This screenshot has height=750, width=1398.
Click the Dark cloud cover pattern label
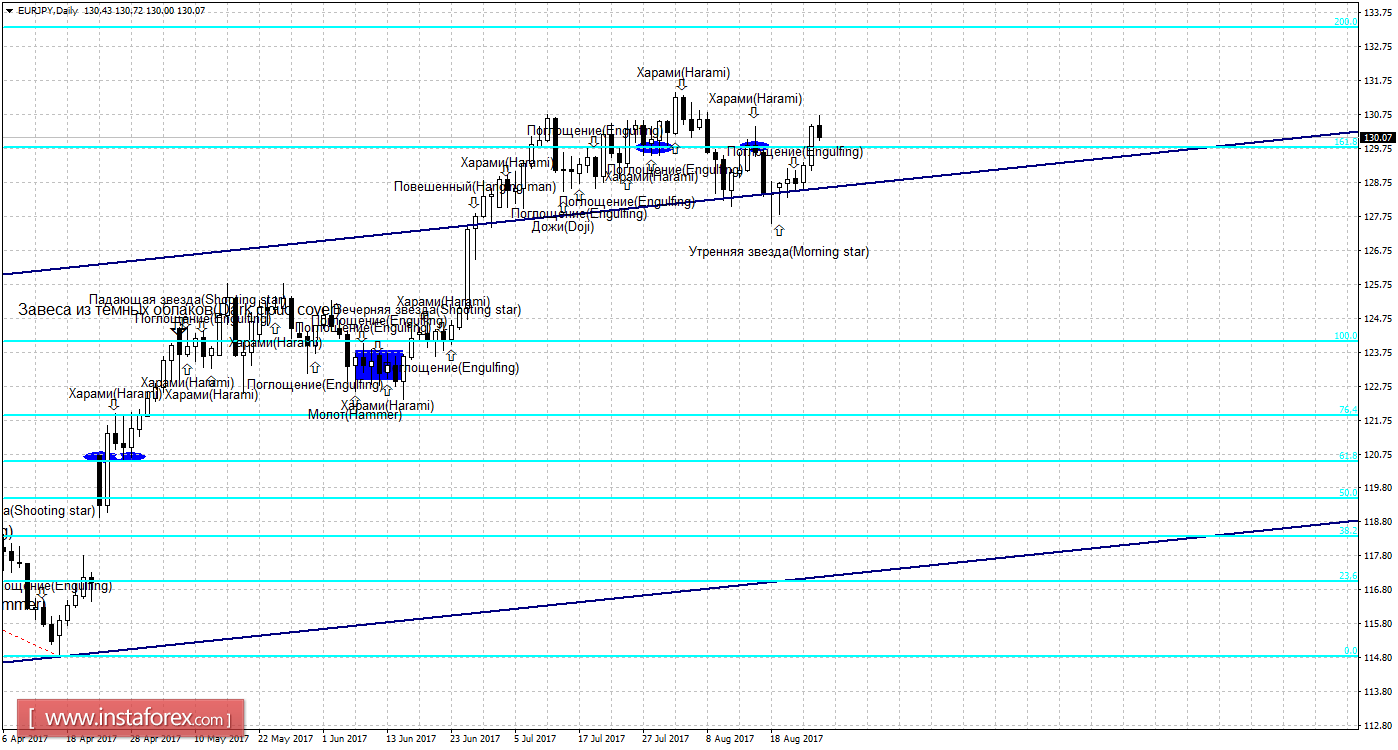point(179,309)
